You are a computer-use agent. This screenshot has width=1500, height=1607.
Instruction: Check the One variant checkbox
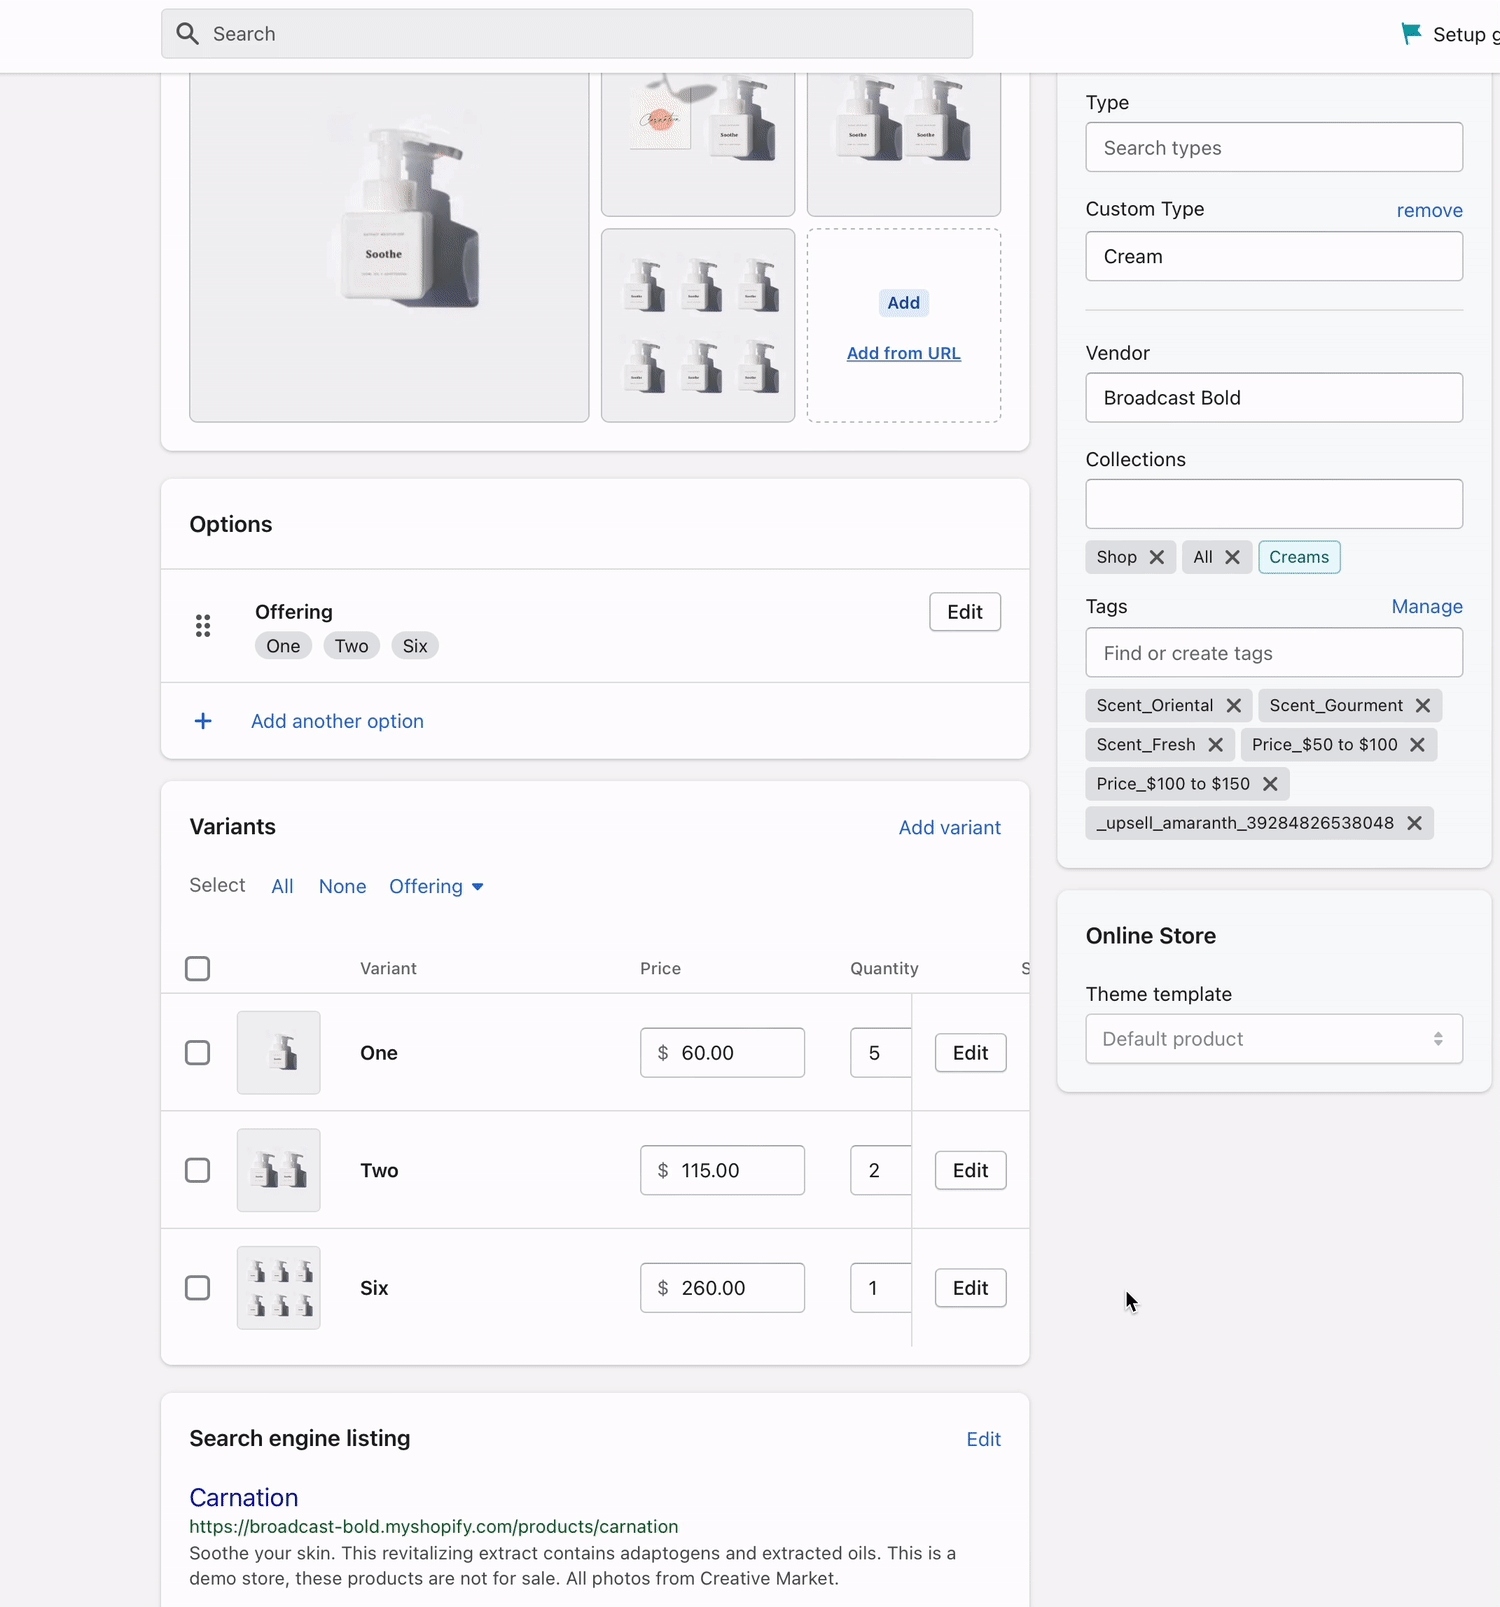click(x=198, y=1053)
